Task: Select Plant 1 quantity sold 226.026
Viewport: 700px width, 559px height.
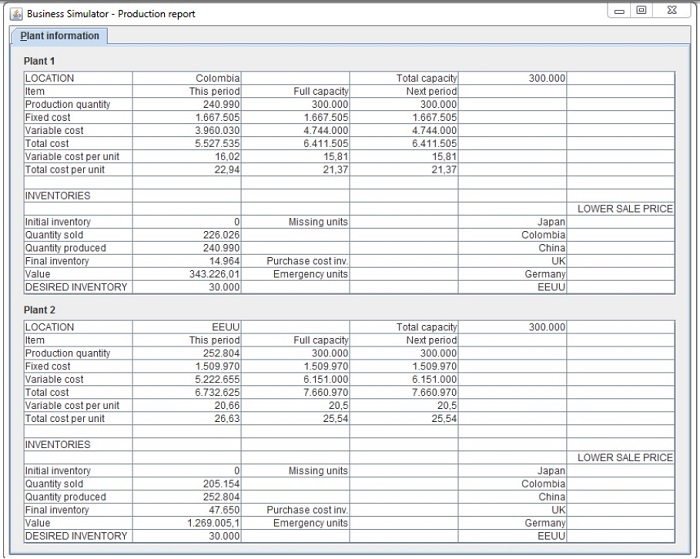Action: click(x=186, y=235)
